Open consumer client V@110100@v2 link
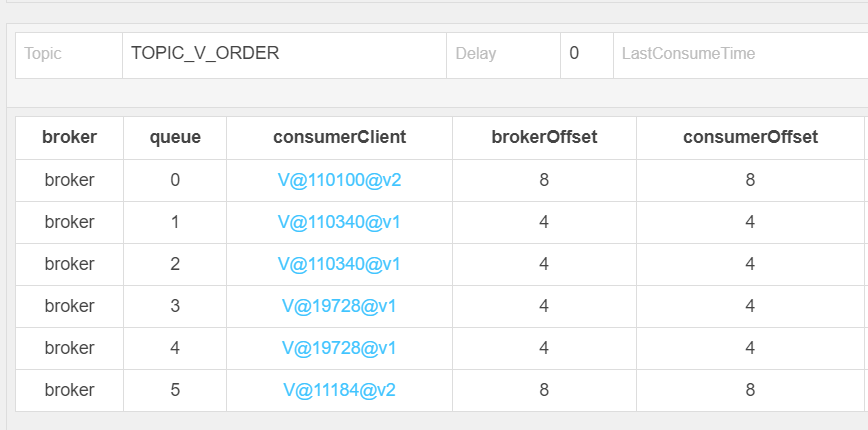The width and height of the screenshot is (868, 430). point(339,180)
